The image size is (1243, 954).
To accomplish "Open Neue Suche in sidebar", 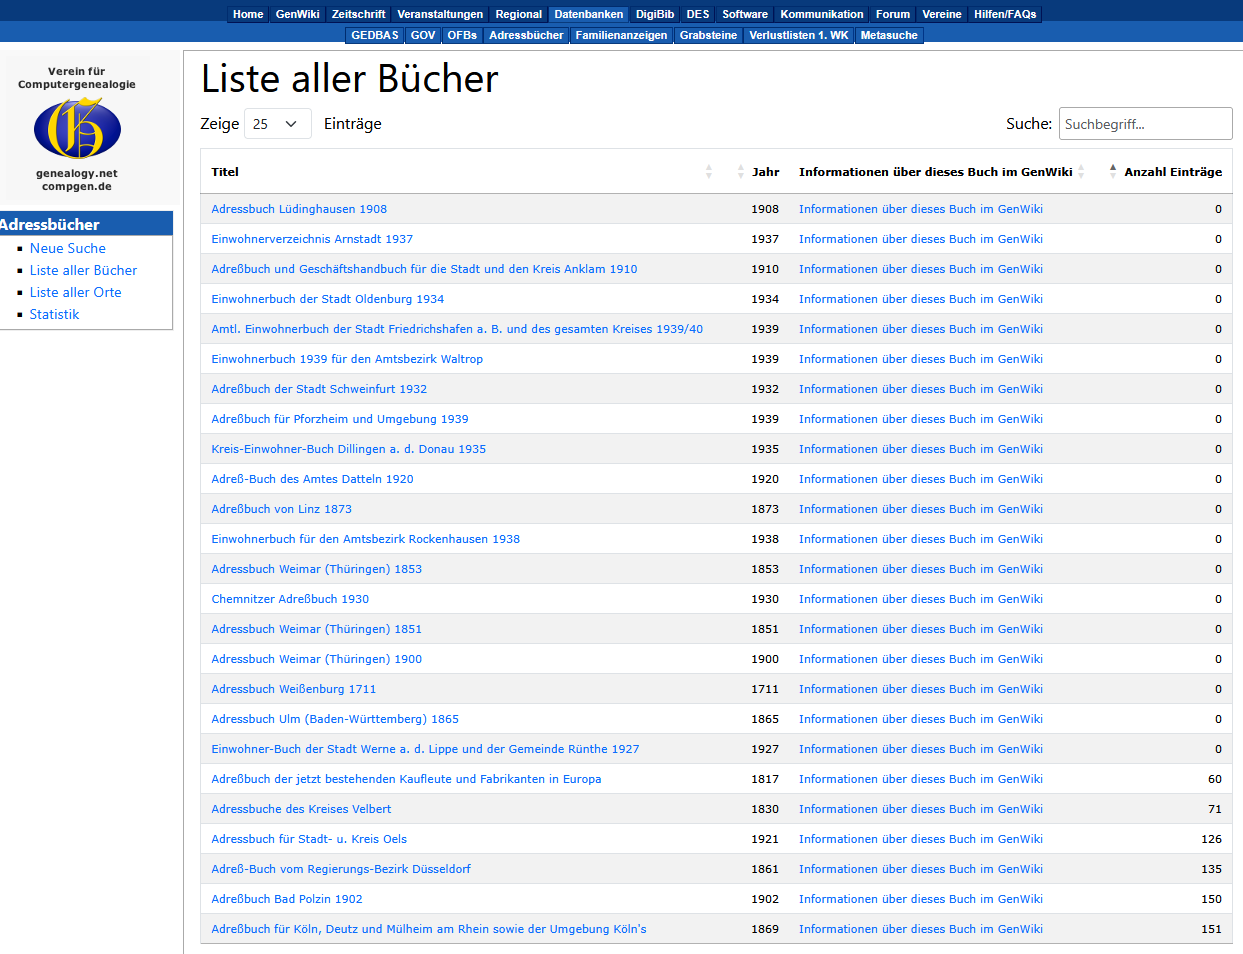I will pyautogui.click(x=67, y=248).
